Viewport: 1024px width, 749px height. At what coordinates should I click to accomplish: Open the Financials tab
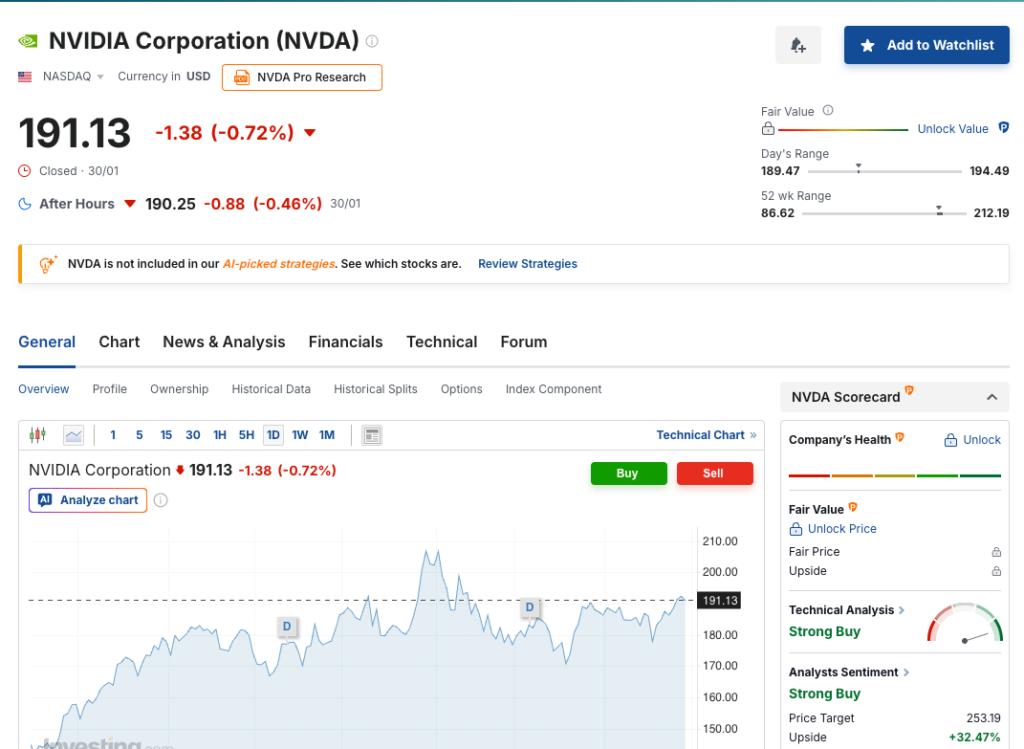pyautogui.click(x=345, y=342)
